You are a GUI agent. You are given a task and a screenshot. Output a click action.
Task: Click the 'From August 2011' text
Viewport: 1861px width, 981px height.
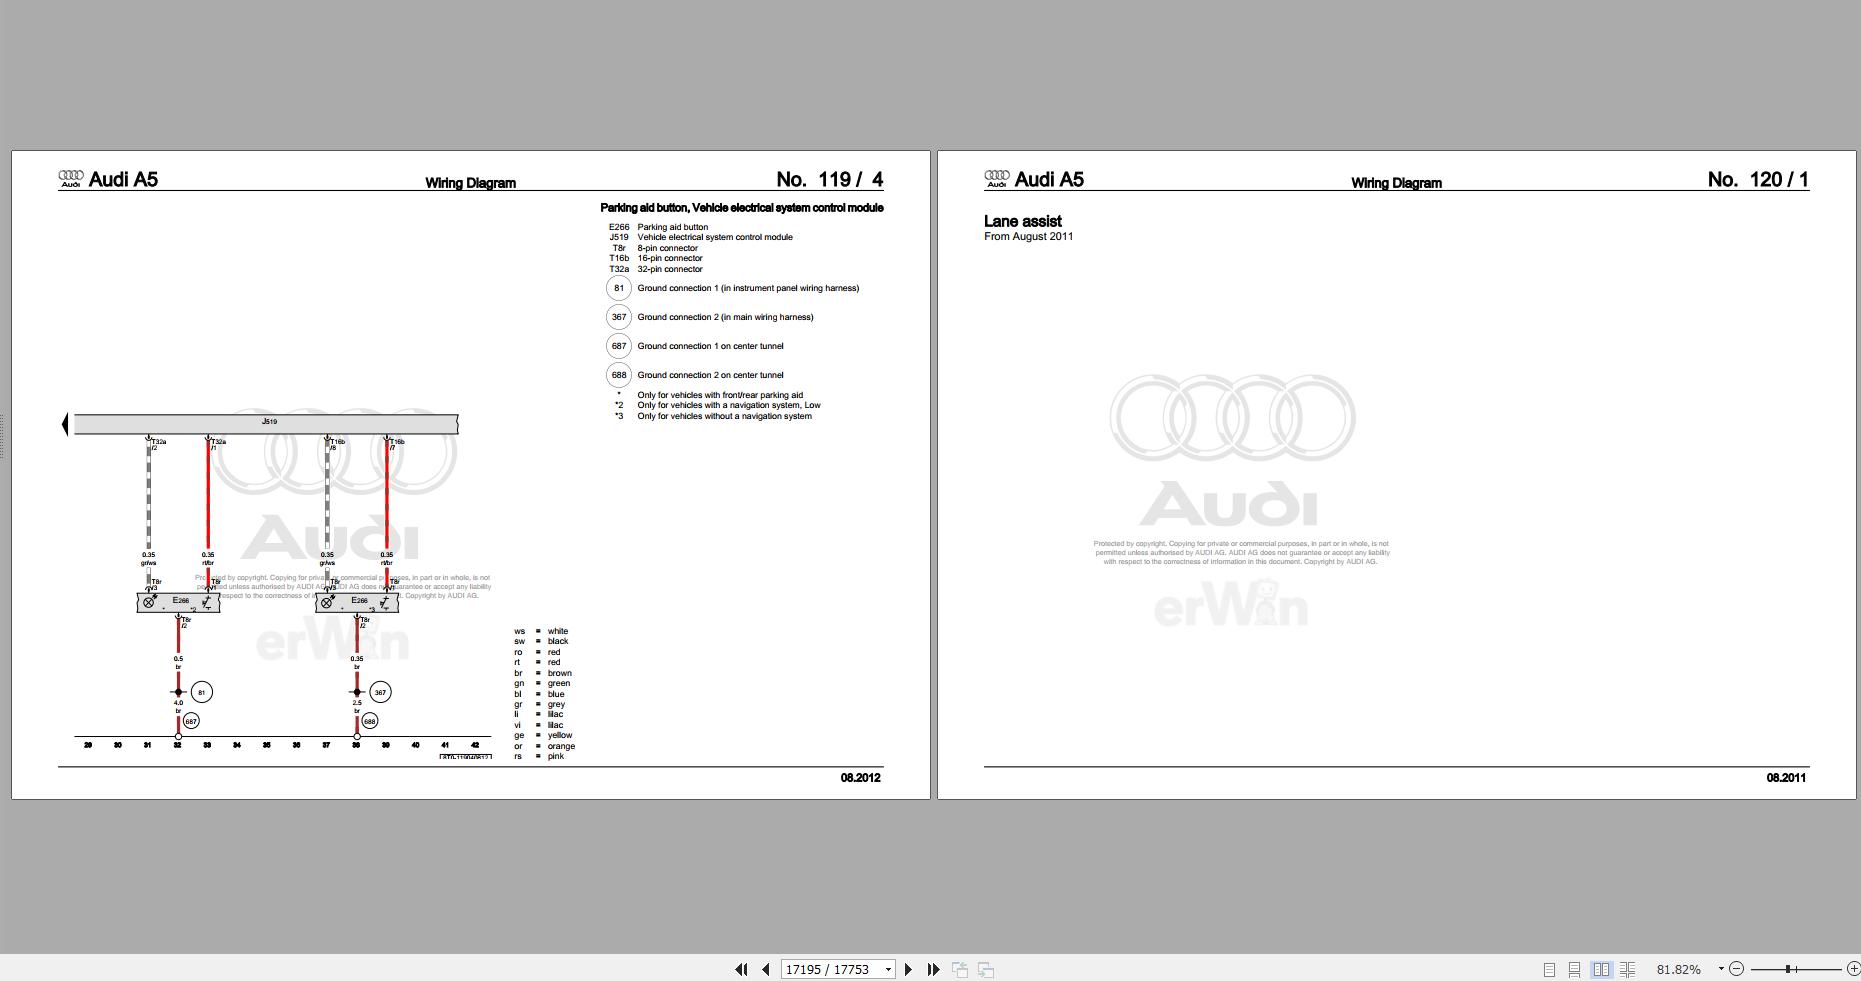click(1028, 237)
